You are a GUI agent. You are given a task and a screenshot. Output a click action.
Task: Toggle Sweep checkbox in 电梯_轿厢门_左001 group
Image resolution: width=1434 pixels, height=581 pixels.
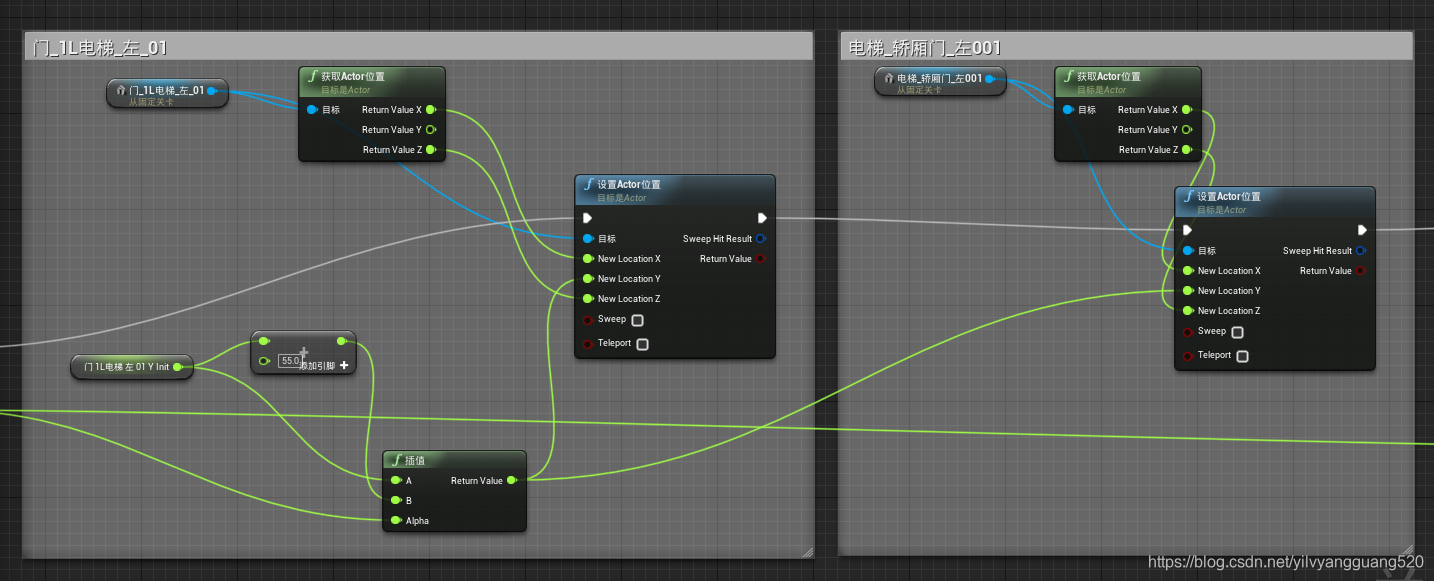1237,332
